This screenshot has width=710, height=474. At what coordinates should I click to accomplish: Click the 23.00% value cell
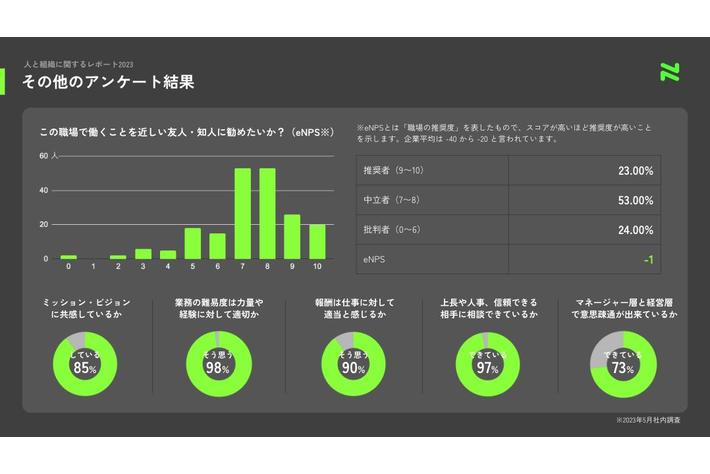coord(636,171)
